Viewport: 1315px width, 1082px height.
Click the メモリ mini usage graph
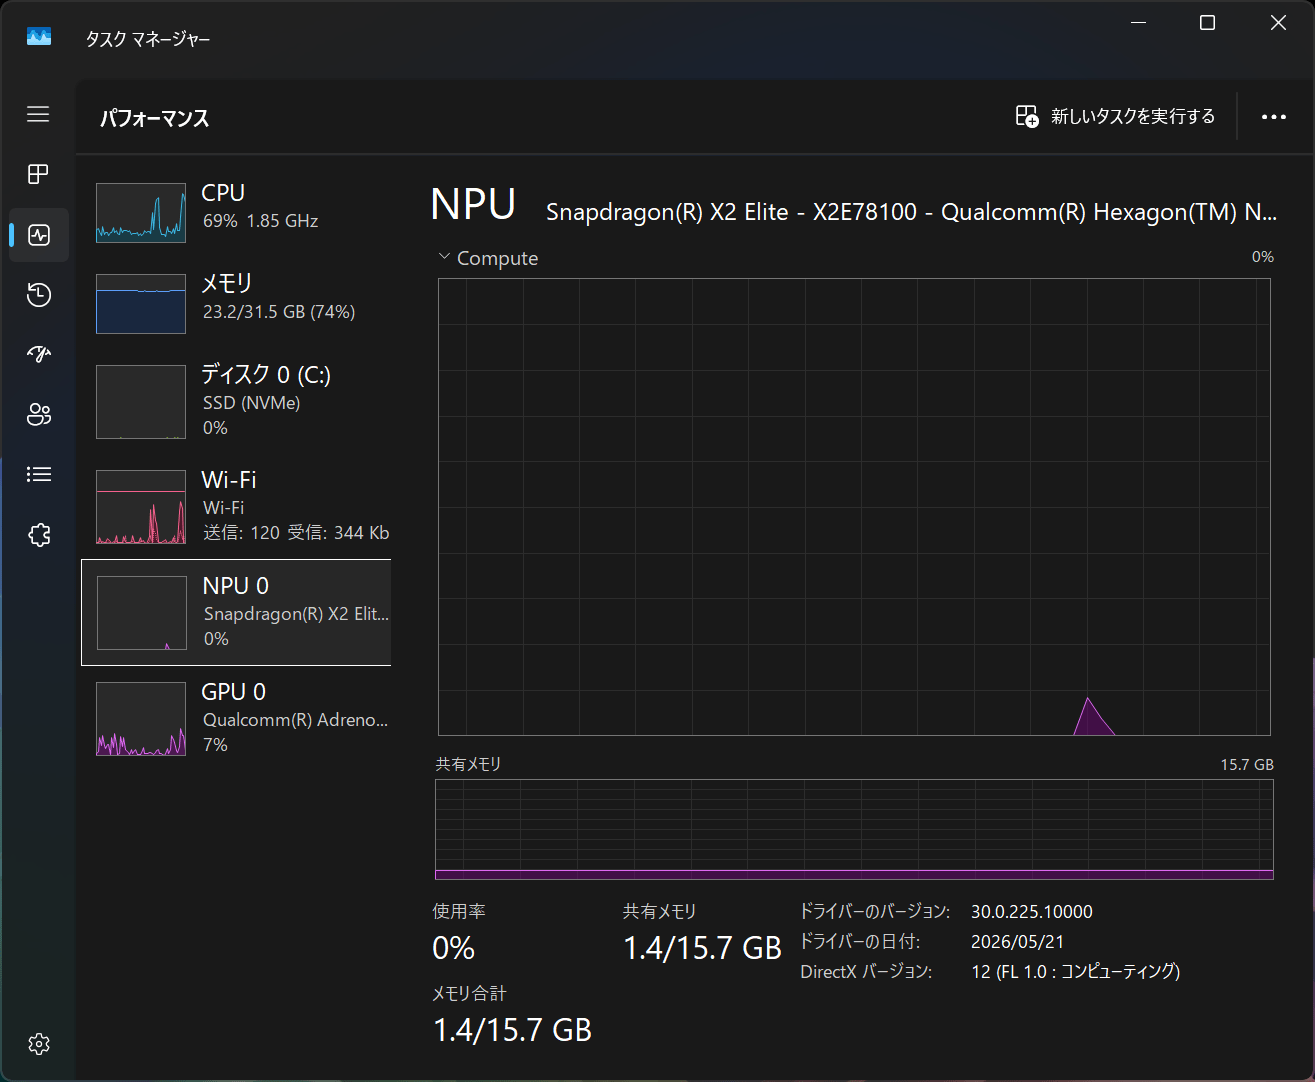pos(141,304)
